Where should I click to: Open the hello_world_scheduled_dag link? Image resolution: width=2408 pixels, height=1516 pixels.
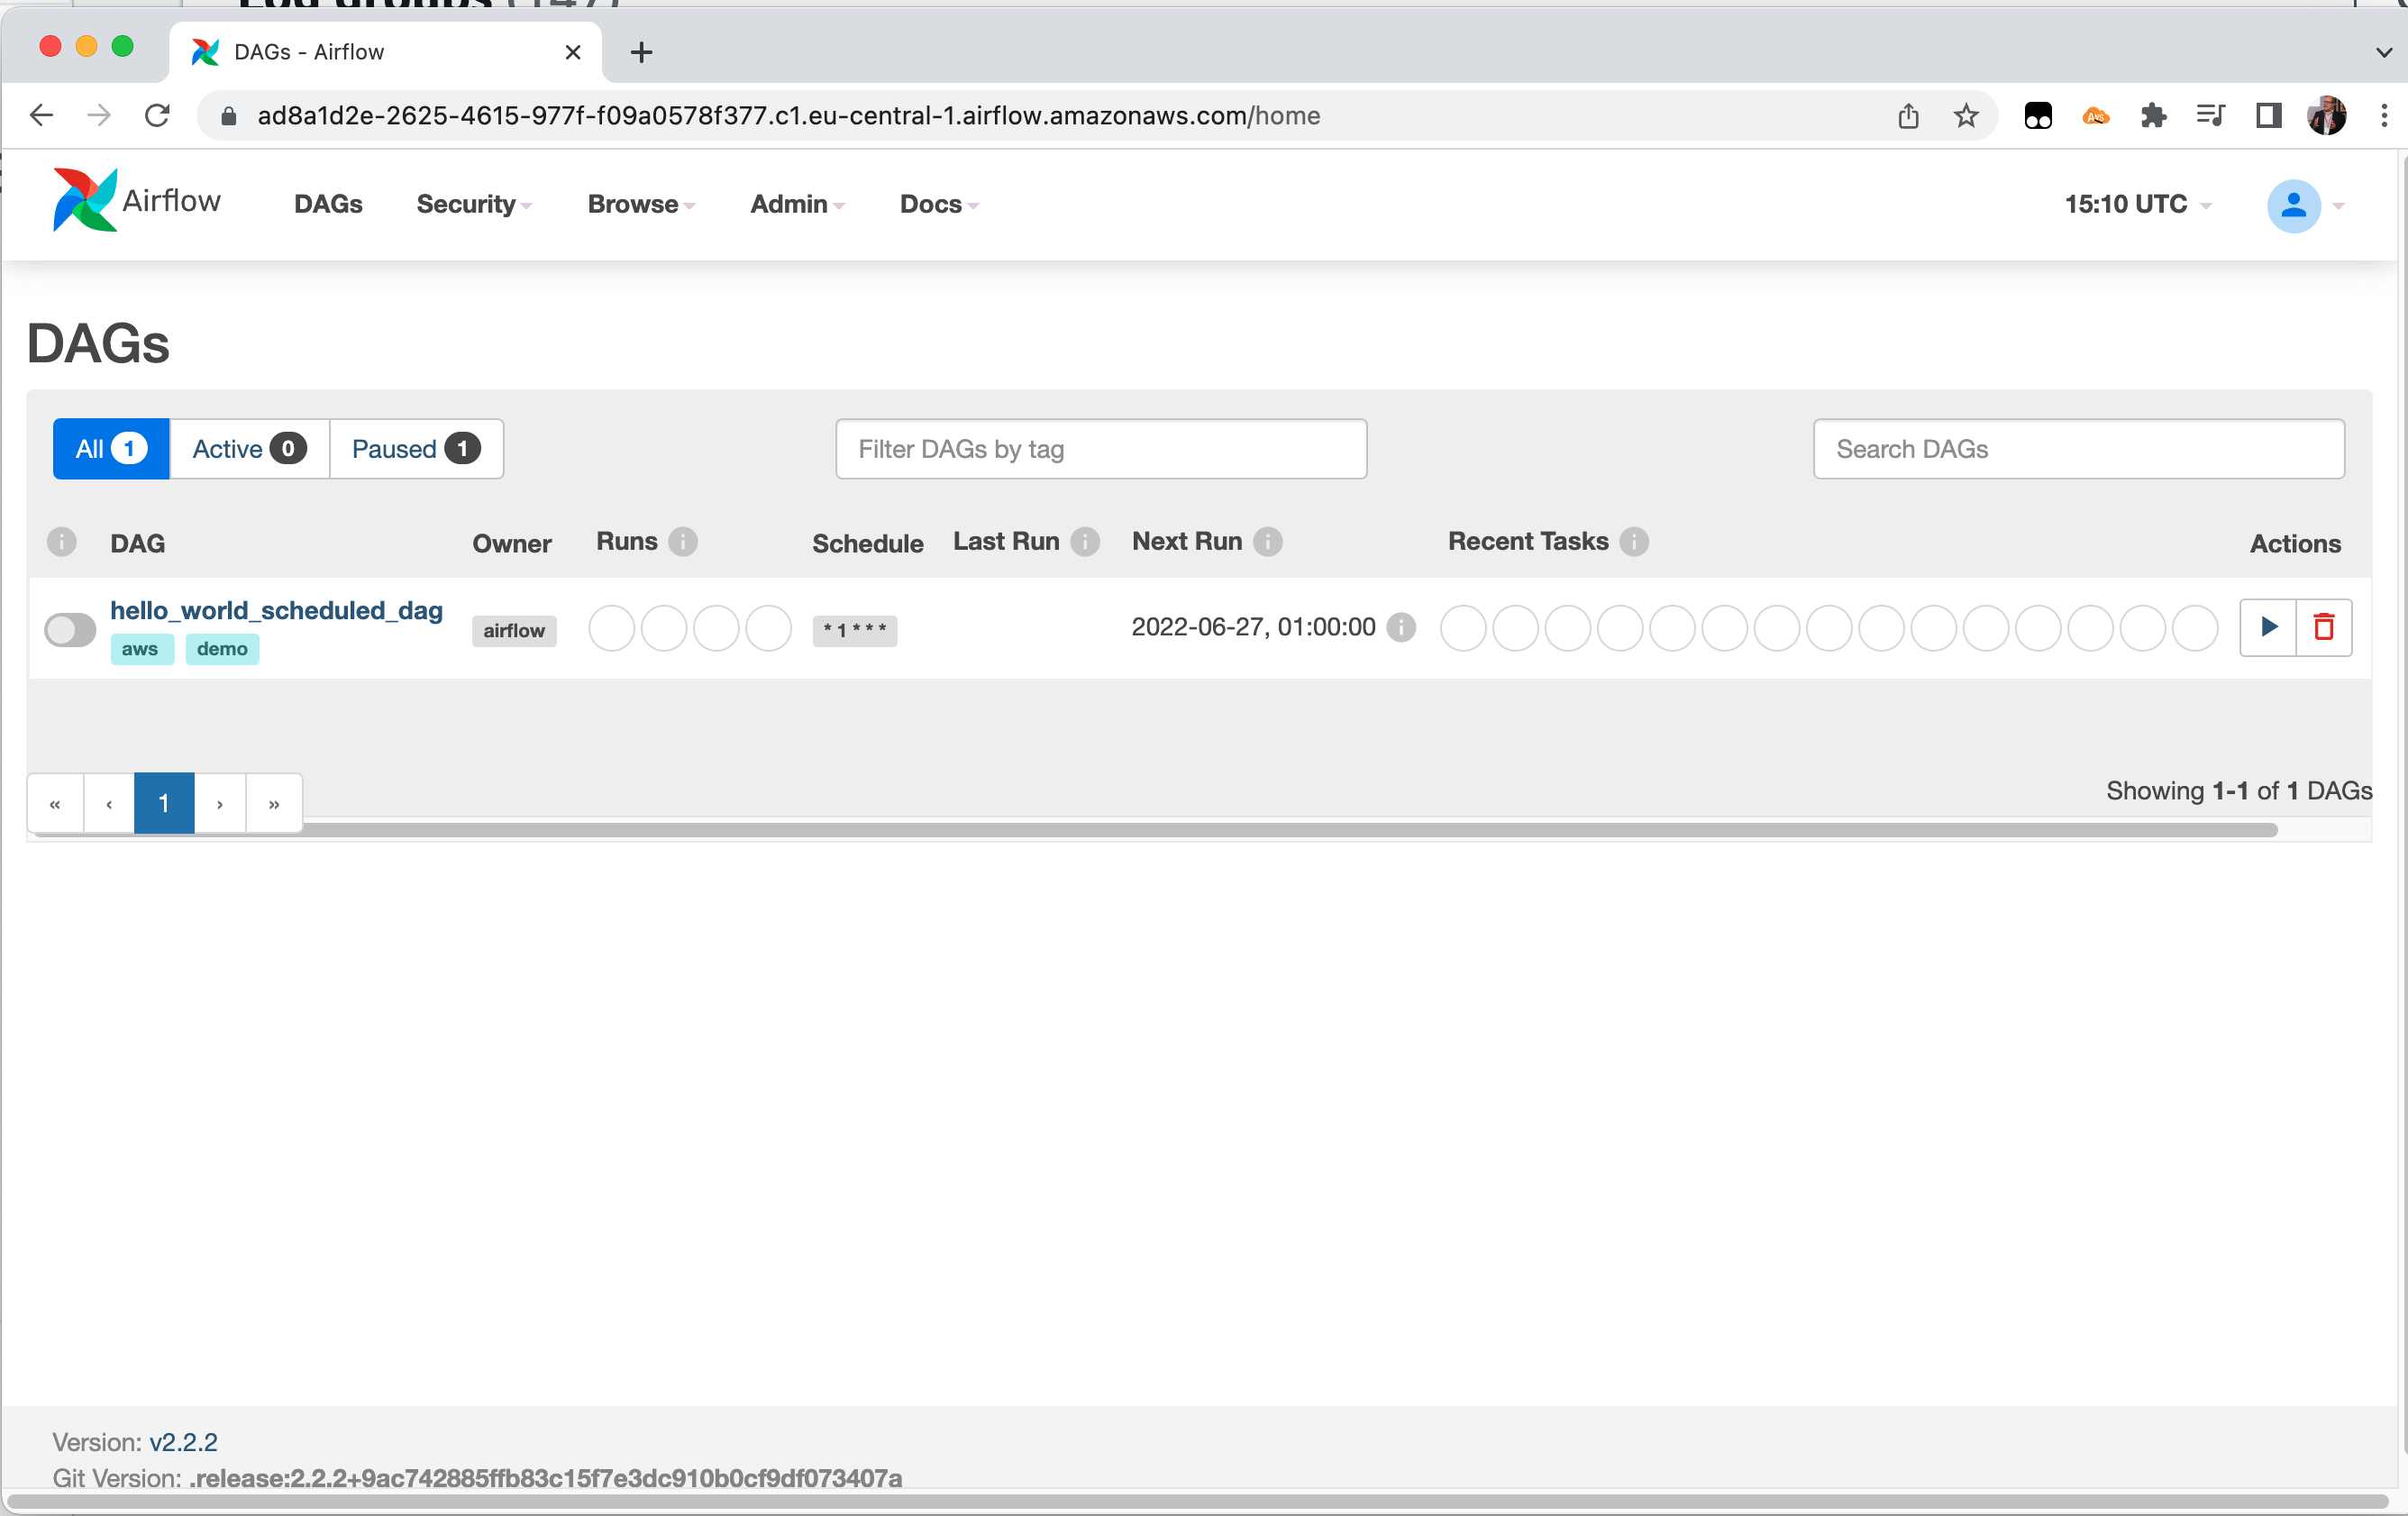[x=276, y=610]
